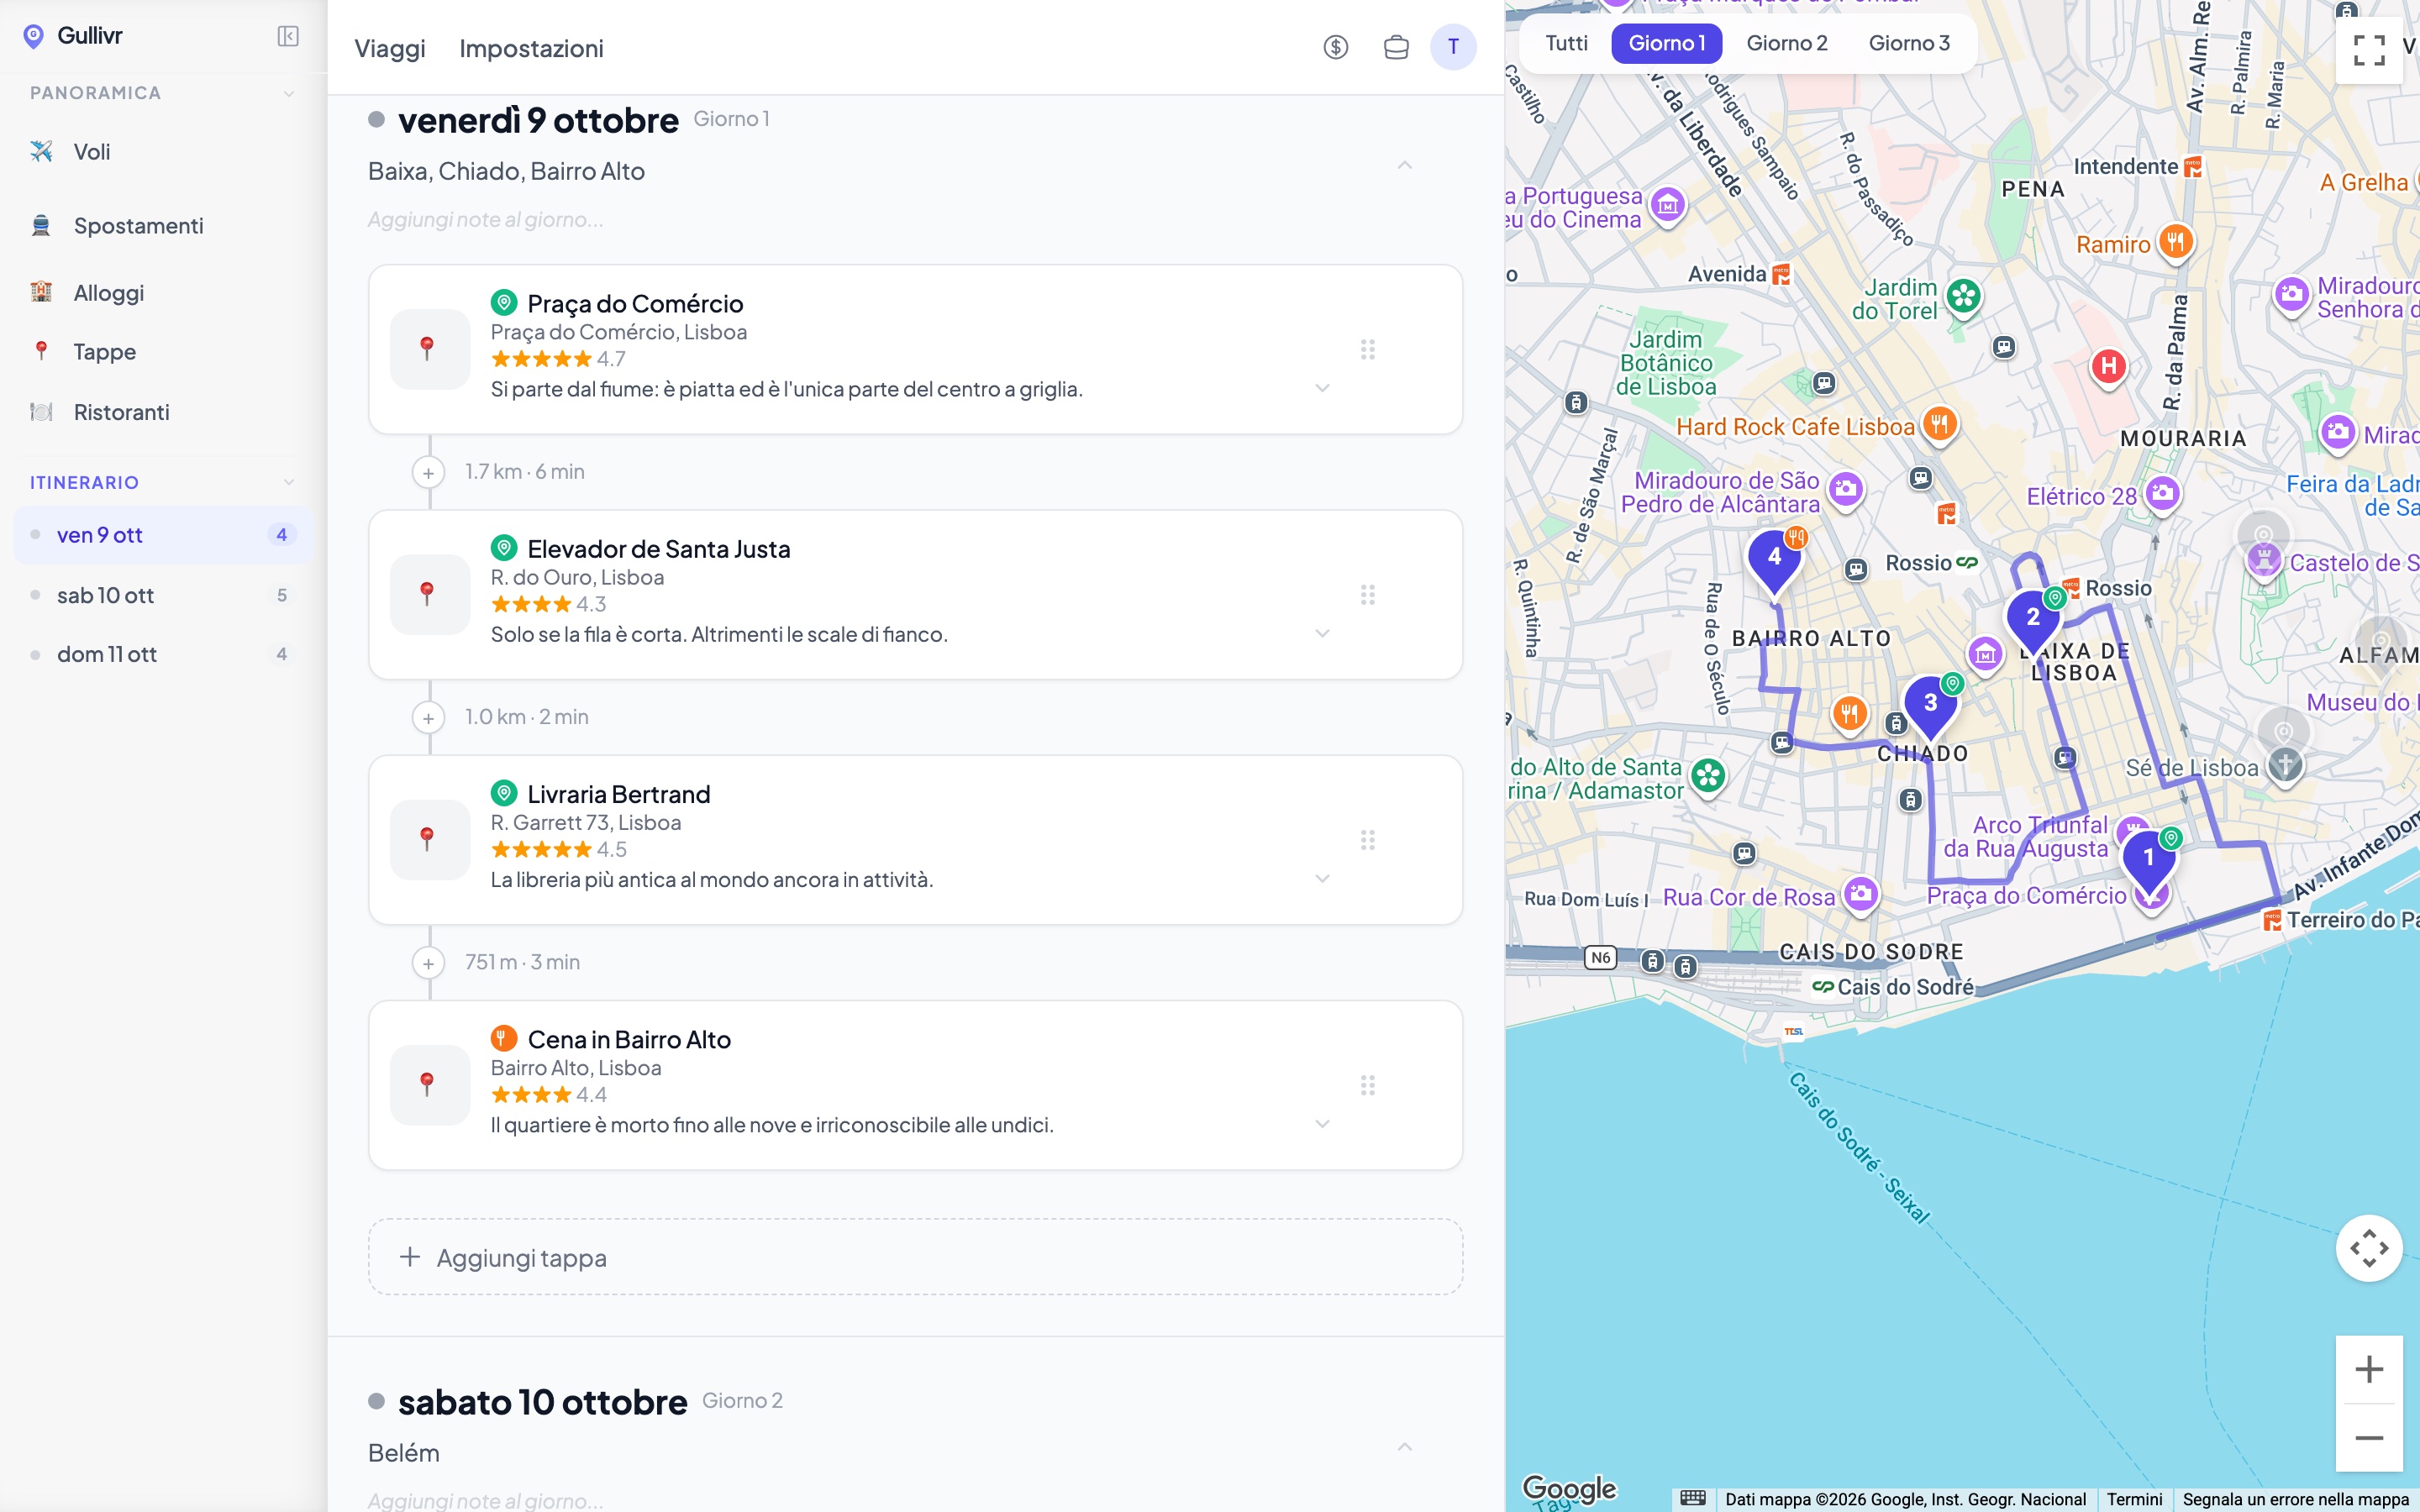Collapse the venerdì 9 ottobre day
Viewport: 2420px width, 1512px height.
click(x=1405, y=165)
